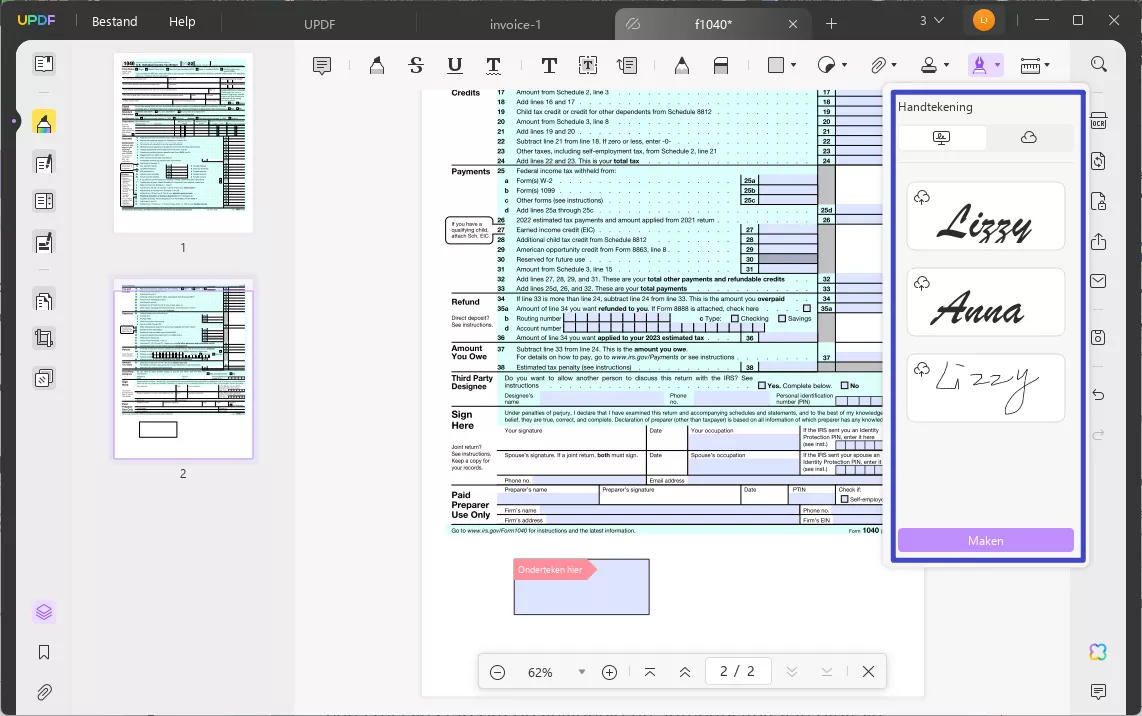Viewport: 1142px width, 716px height.
Task: Expand the Rectangle shape options arrow
Action: click(793, 66)
